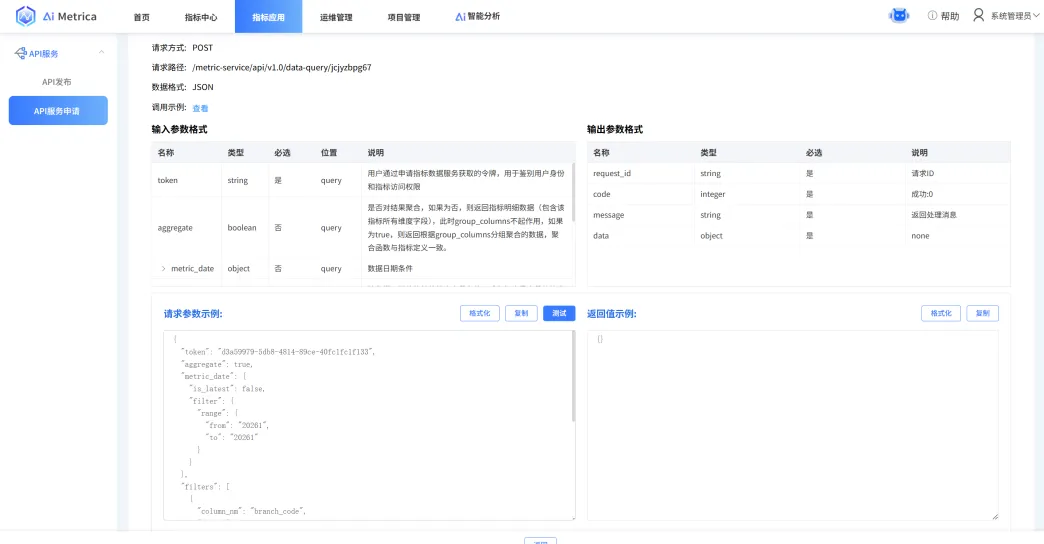The width and height of the screenshot is (1044, 544).
Task: Switch to the 指标中心 tab
Action: (201, 17)
